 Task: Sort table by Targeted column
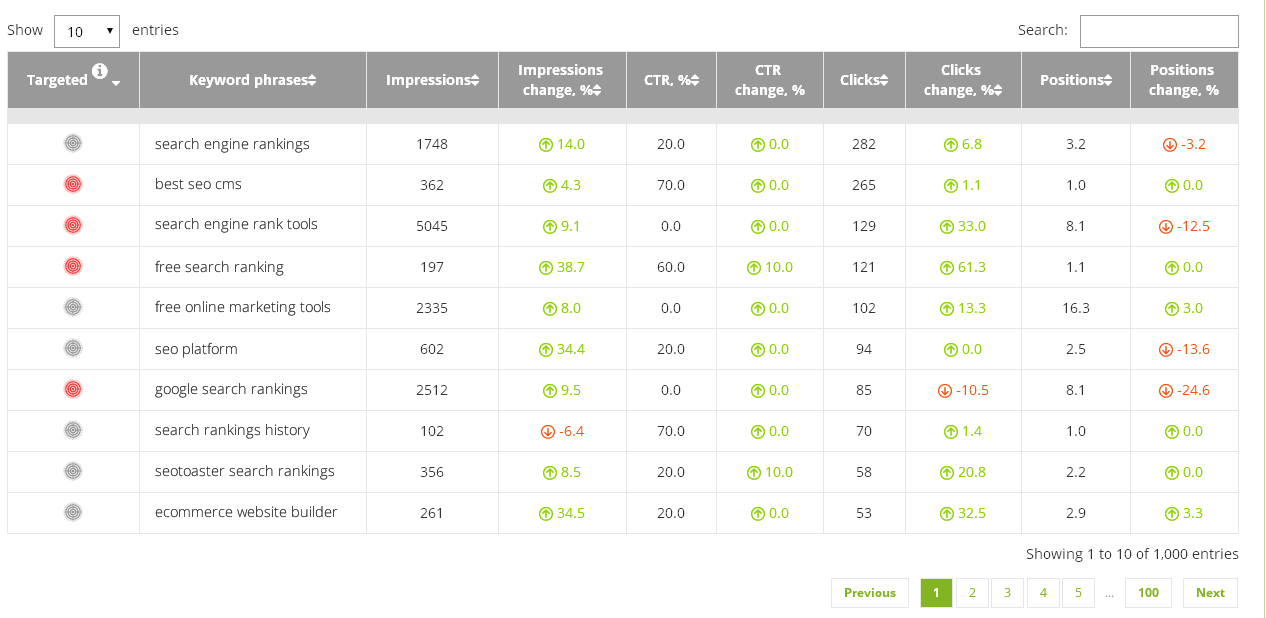(x=74, y=80)
